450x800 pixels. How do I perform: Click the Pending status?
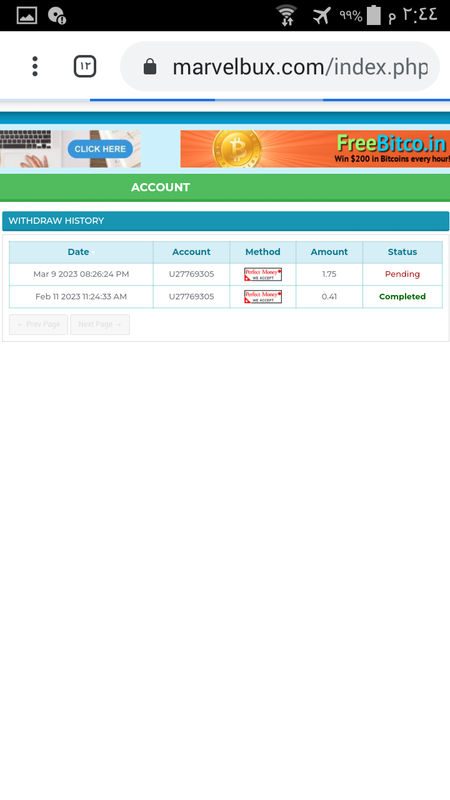coord(402,274)
